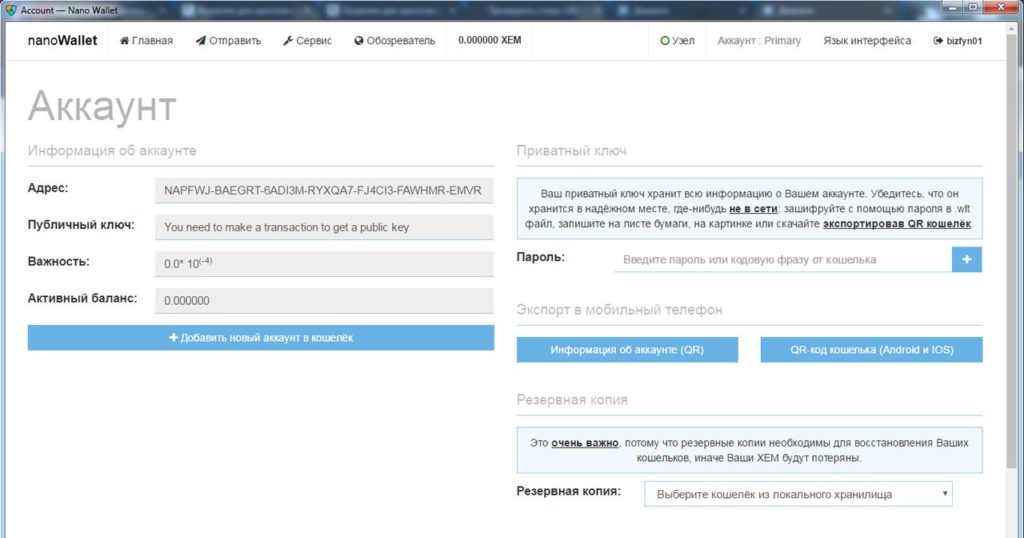Show account info QR code
This screenshot has width=1024, height=538.
pyautogui.click(x=627, y=350)
